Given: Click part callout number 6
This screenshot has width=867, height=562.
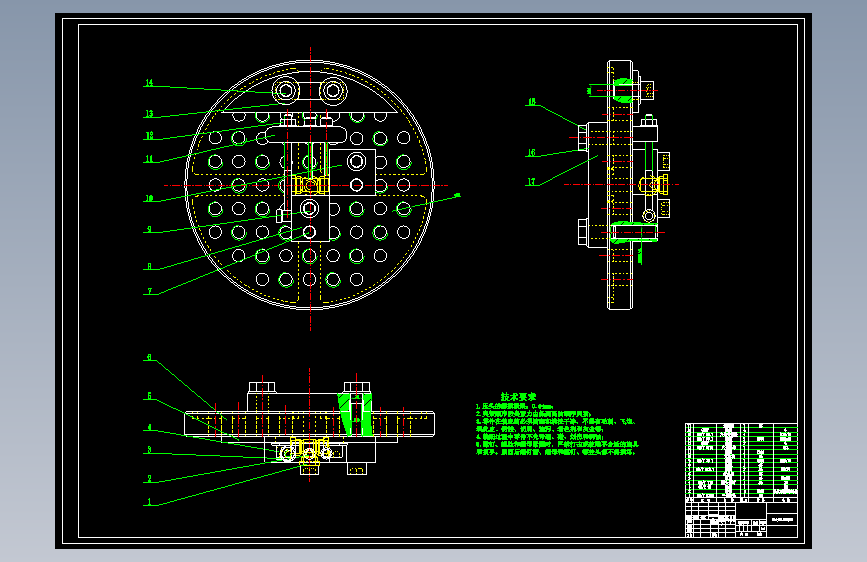Looking at the screenshot, I should [149, 357].
